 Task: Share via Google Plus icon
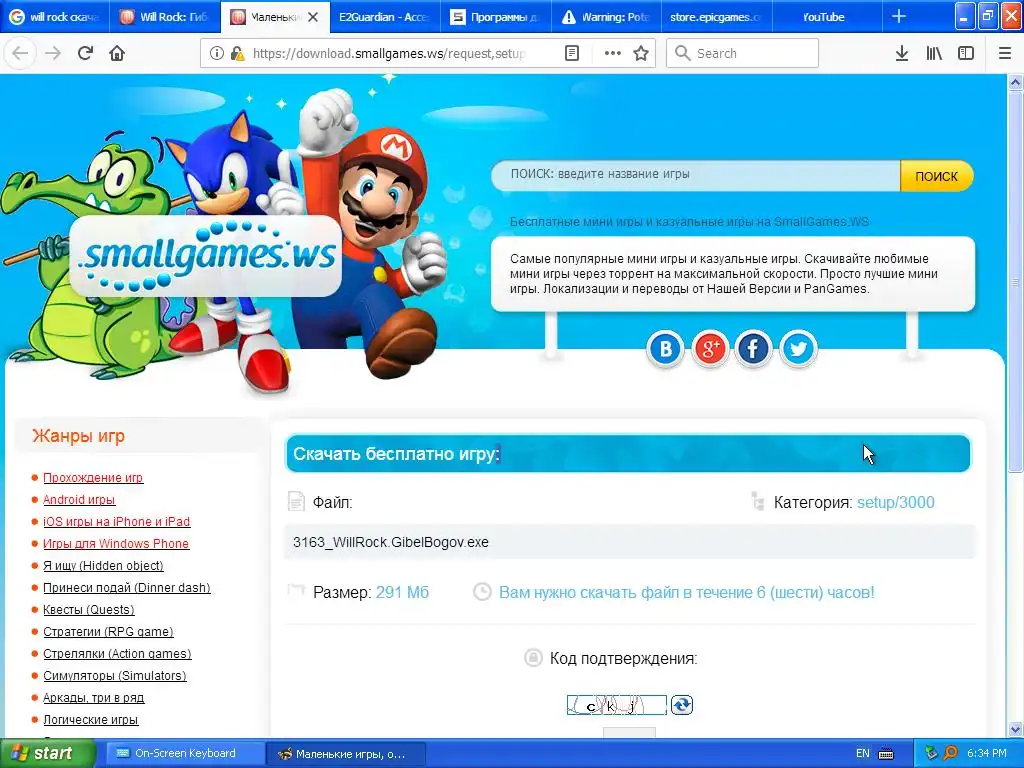point(710,349)
